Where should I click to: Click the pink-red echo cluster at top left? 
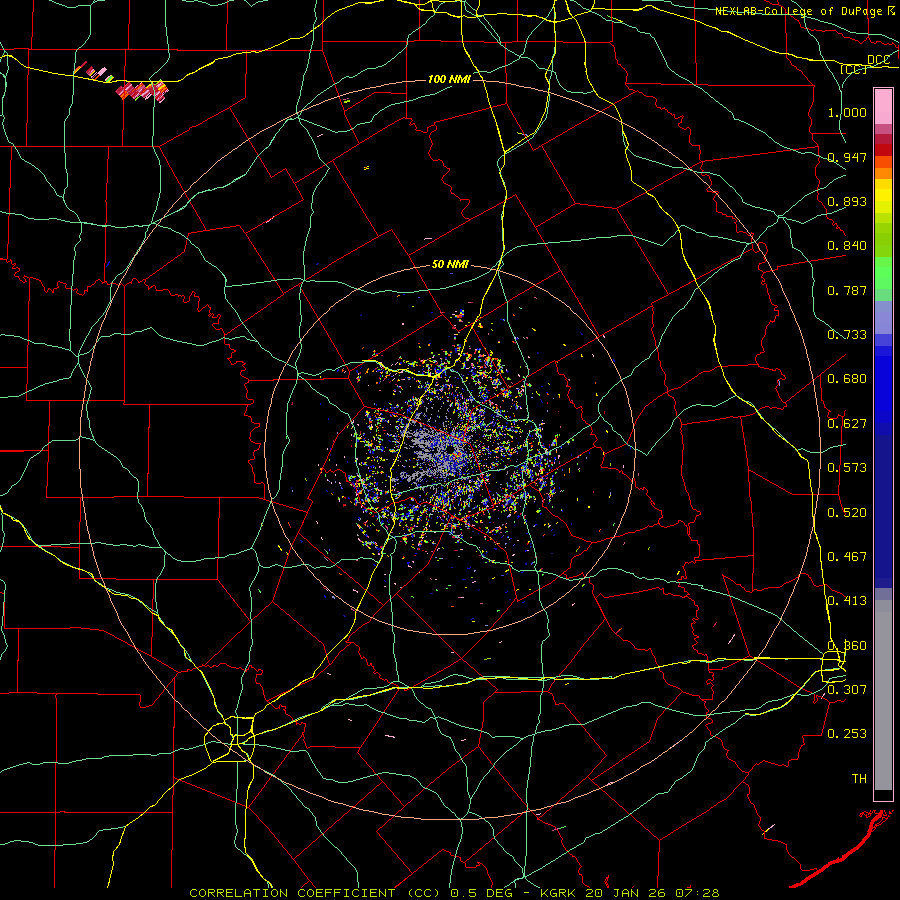[142, 91]
